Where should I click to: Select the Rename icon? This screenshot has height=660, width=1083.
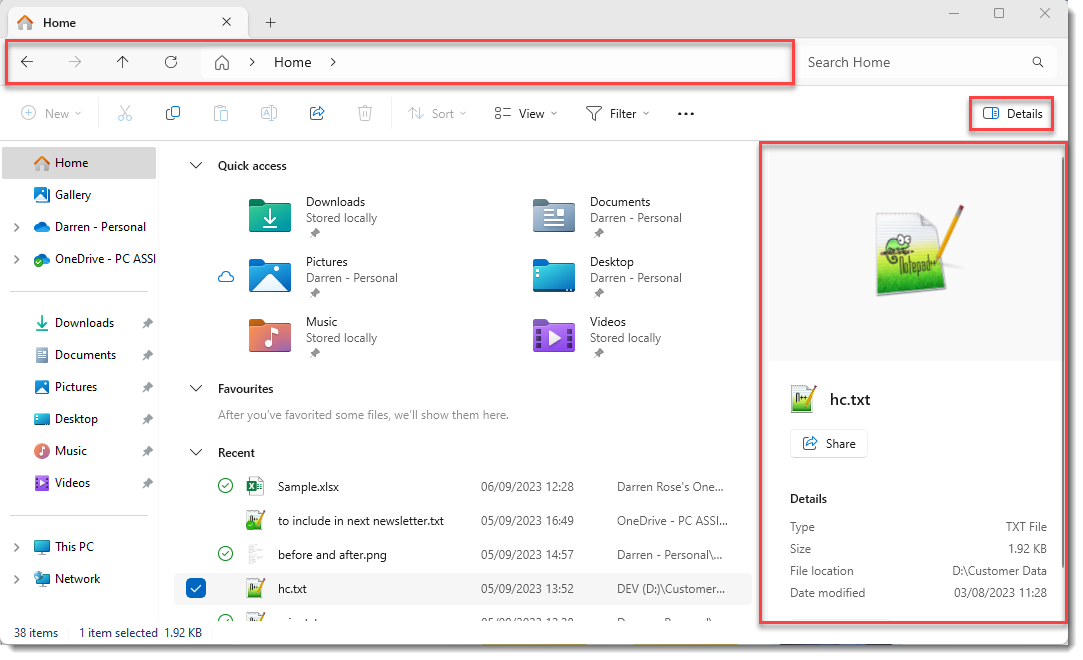[x=268, y=113]
